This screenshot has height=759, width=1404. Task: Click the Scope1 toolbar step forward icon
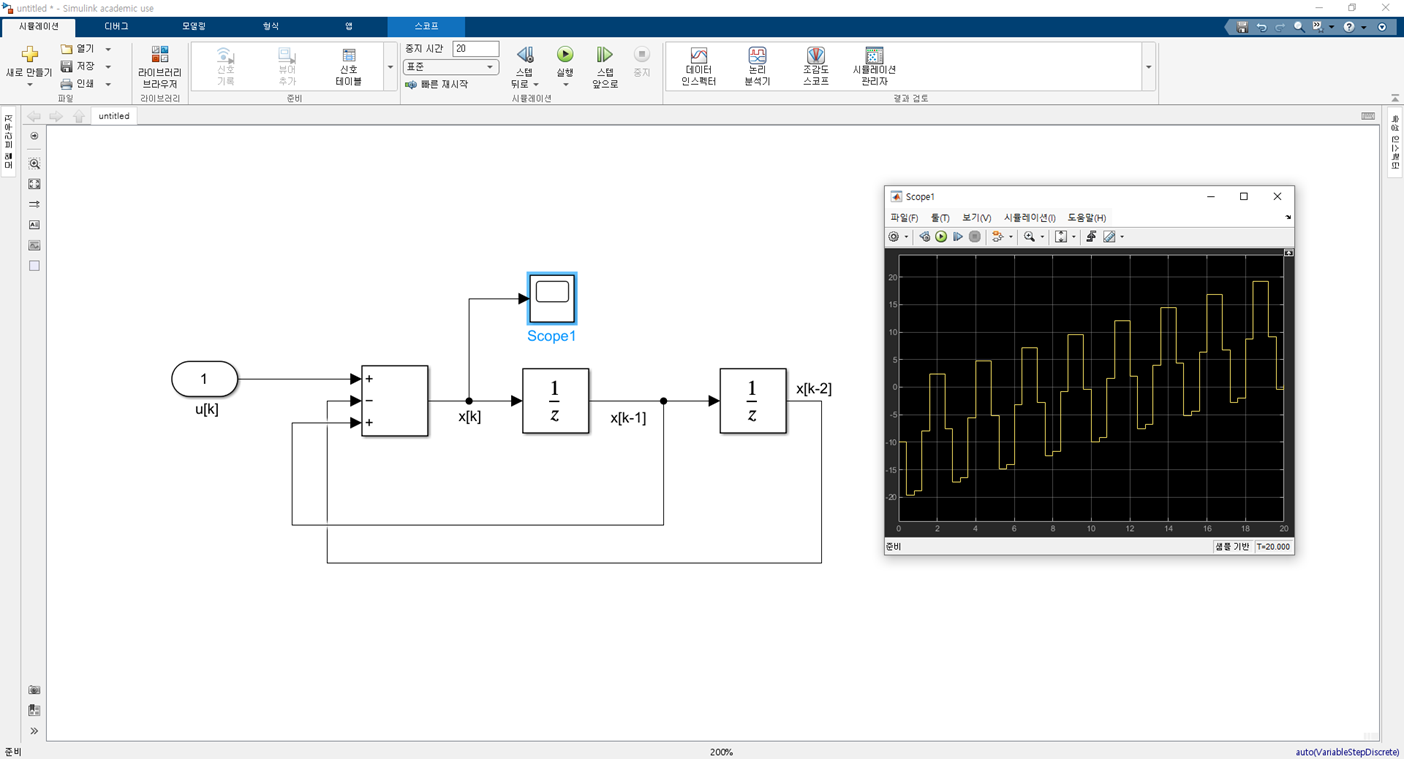(958, 237)
